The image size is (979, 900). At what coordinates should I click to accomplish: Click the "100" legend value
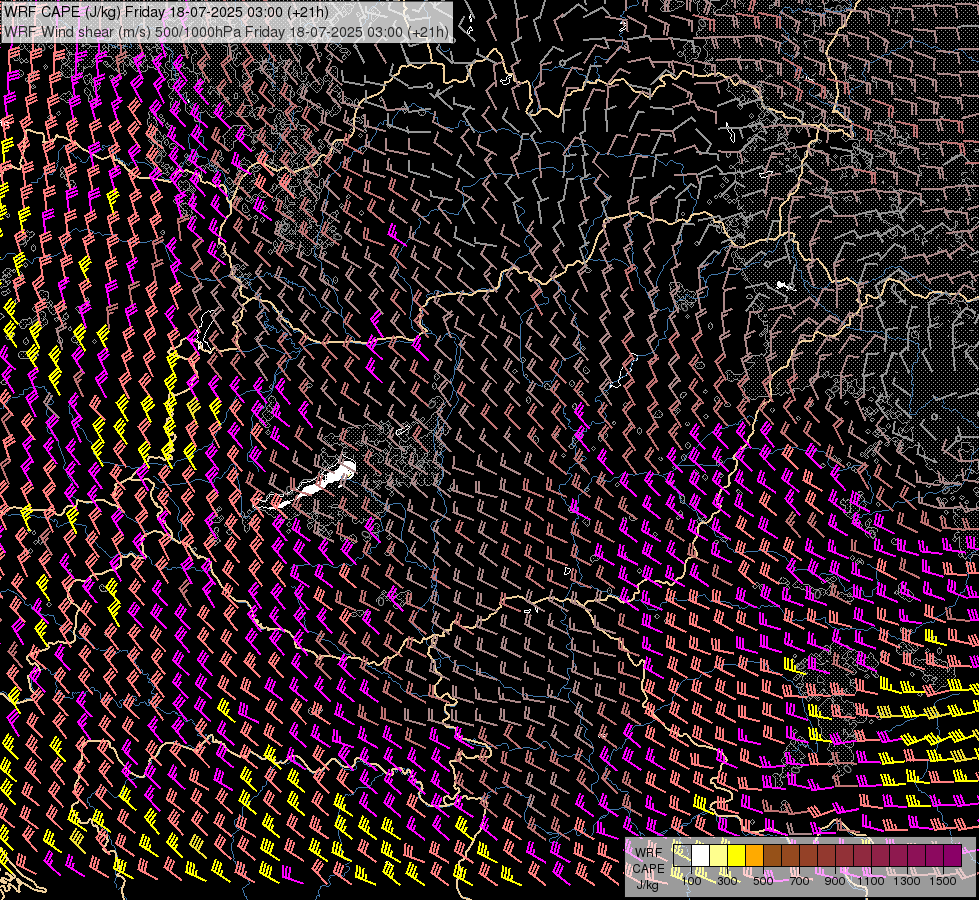pyautogui.click(x=691, y=881)
